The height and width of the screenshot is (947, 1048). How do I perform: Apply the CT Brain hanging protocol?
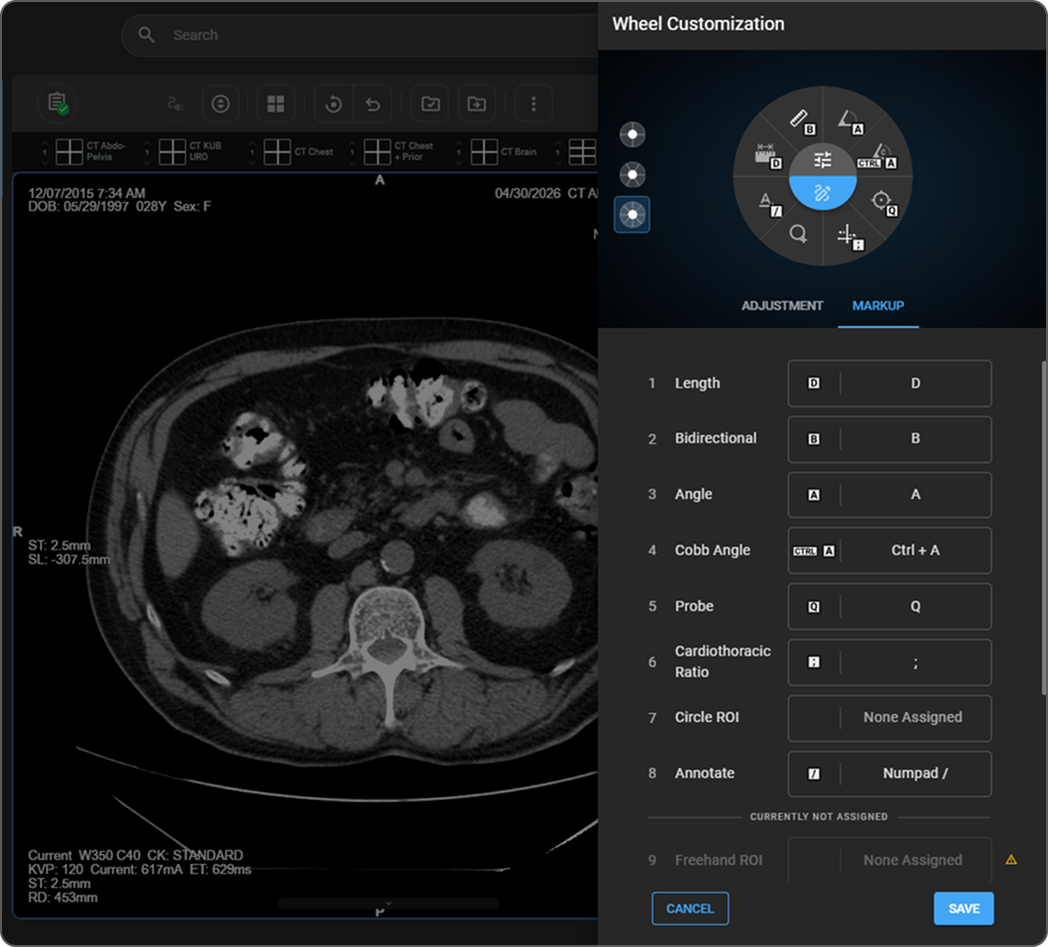point(504,151)
